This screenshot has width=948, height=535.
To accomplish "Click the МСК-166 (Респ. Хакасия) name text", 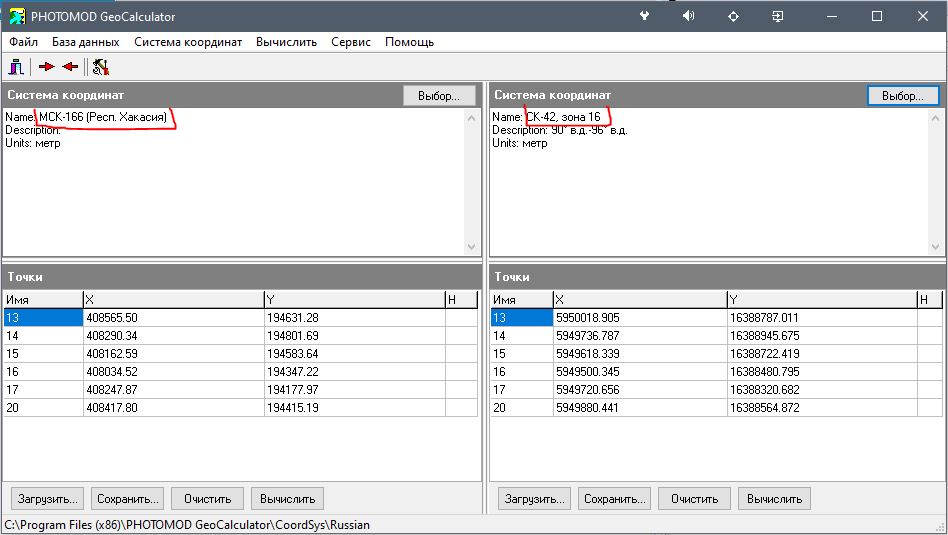I will 103,117.
